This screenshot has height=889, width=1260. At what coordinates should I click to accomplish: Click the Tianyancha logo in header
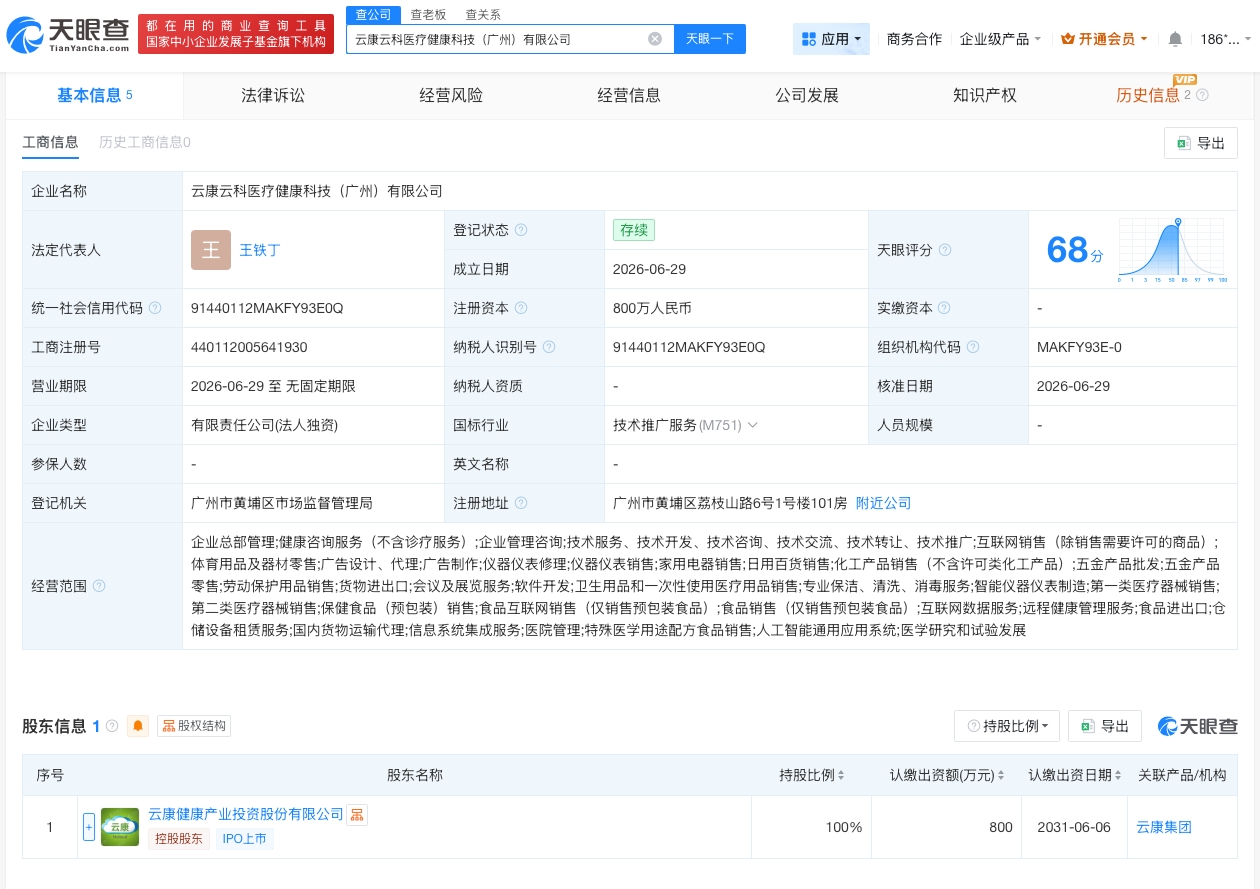(x=68, y=36)
